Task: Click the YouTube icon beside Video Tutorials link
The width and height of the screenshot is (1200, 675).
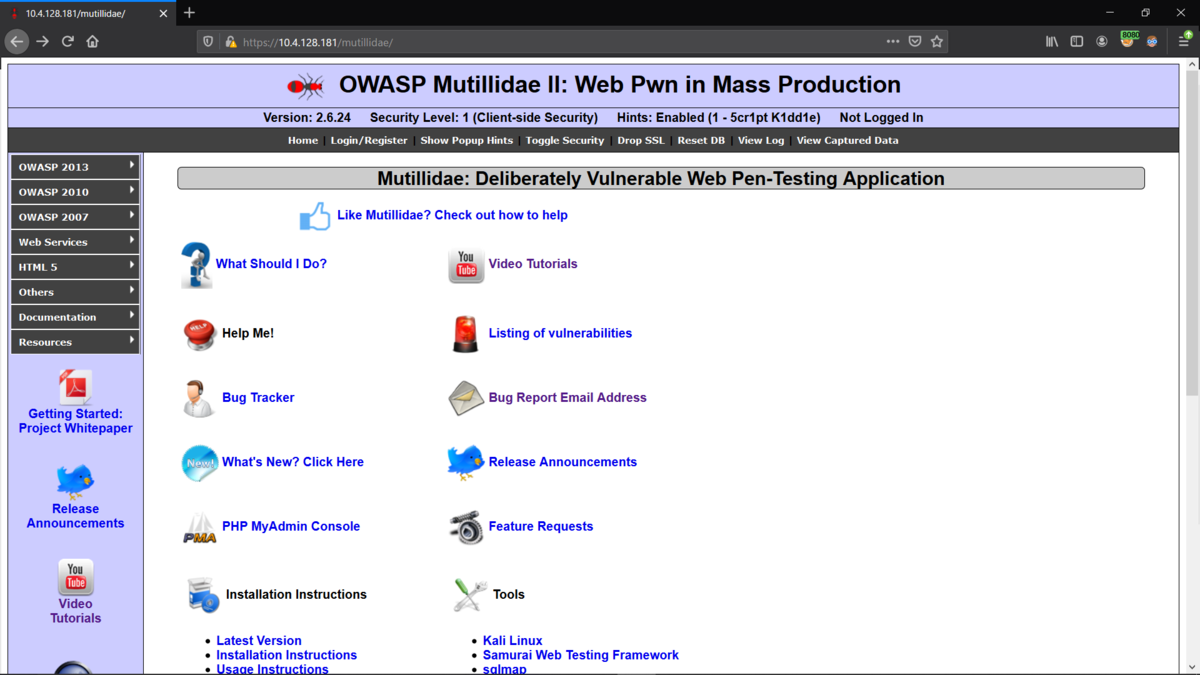Action: point(466,265)
